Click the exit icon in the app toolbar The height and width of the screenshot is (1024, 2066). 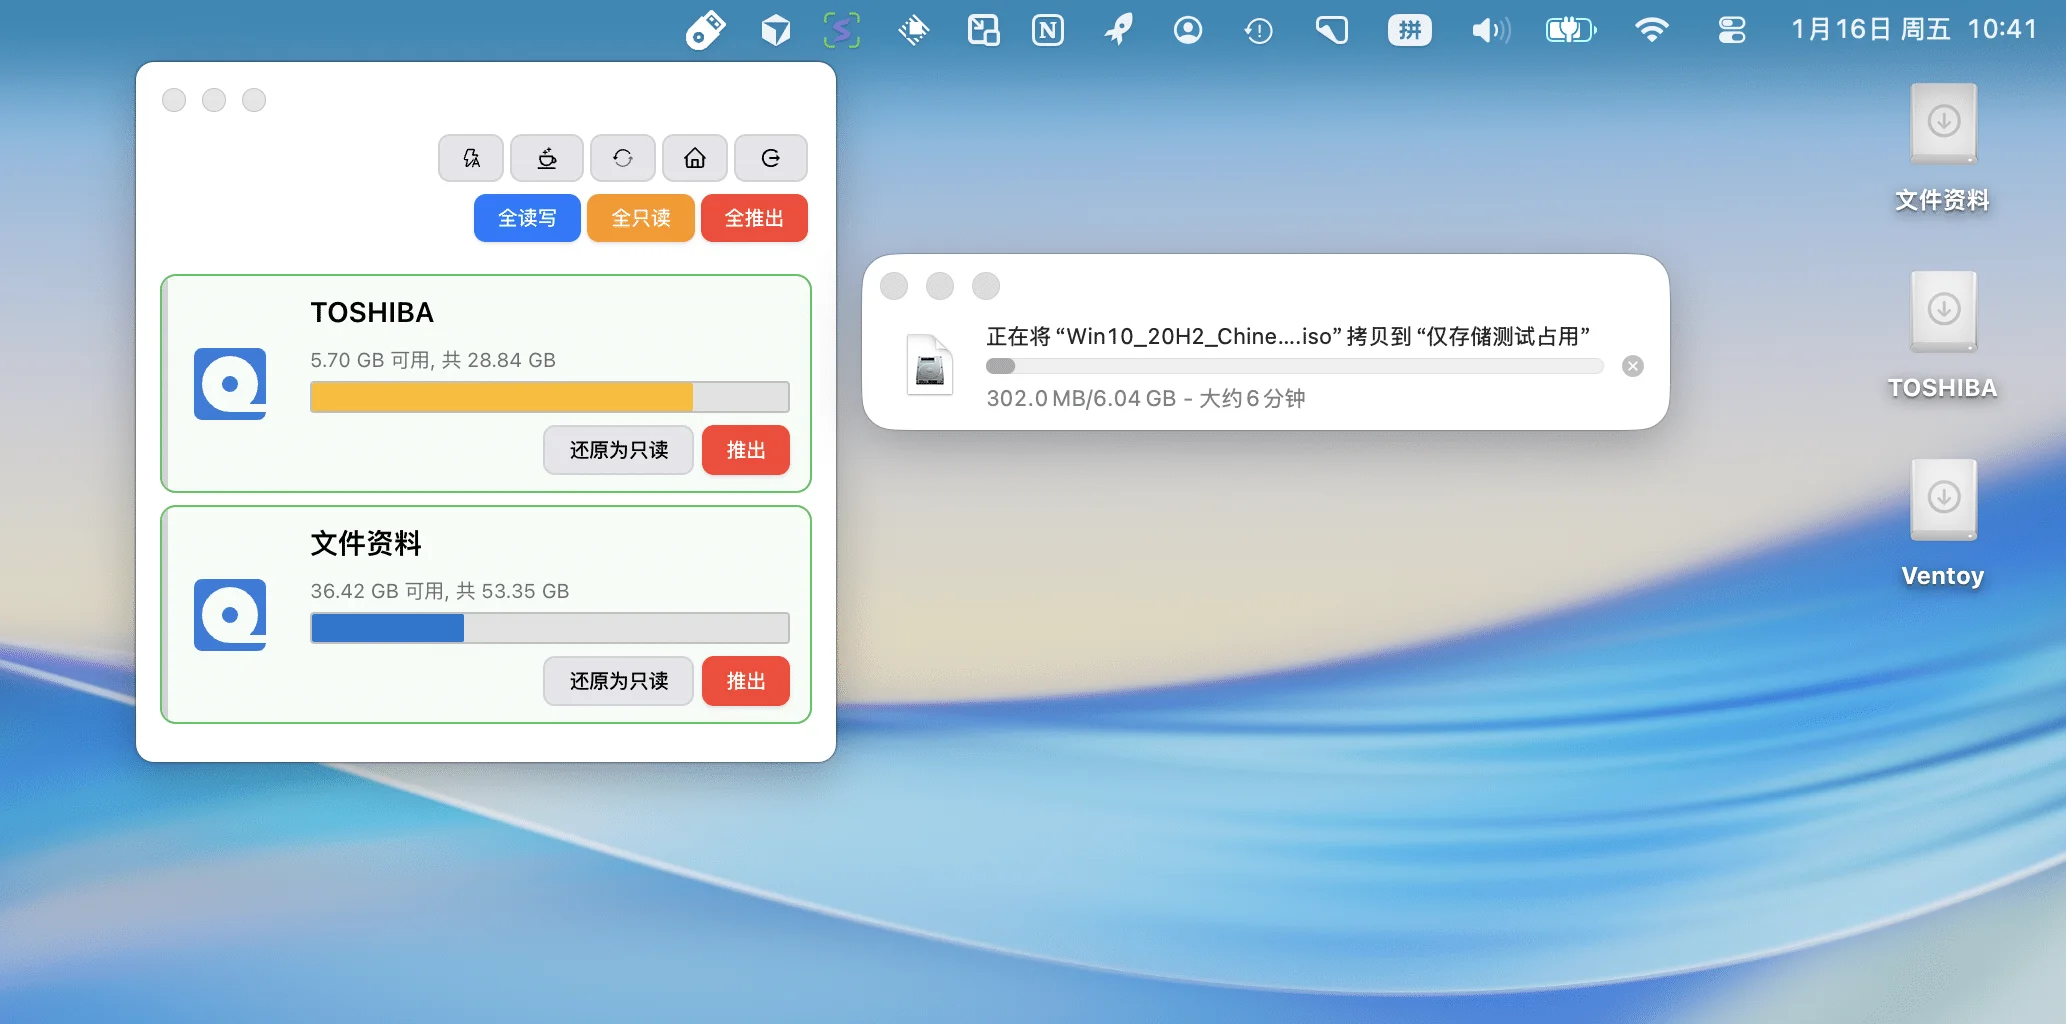point(770,157)
